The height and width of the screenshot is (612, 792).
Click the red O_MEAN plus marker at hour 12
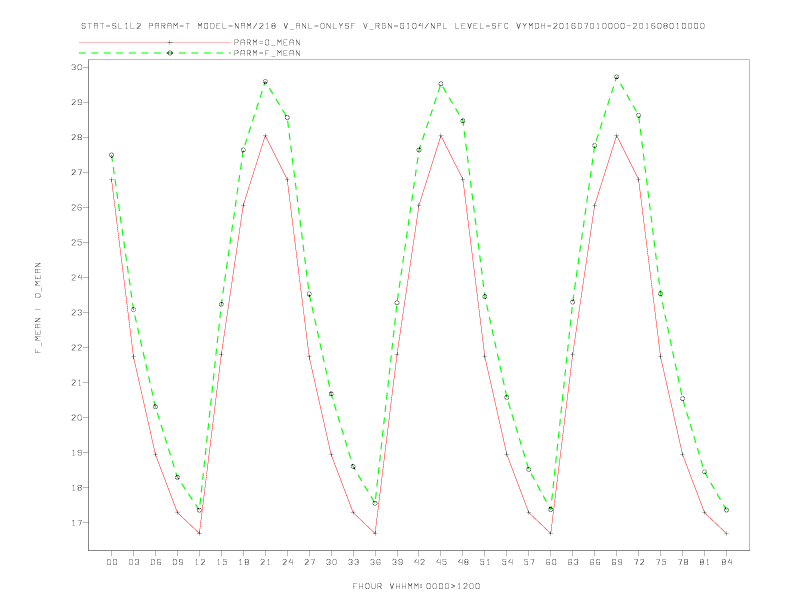pyautogui.click(x=200, y=533)
